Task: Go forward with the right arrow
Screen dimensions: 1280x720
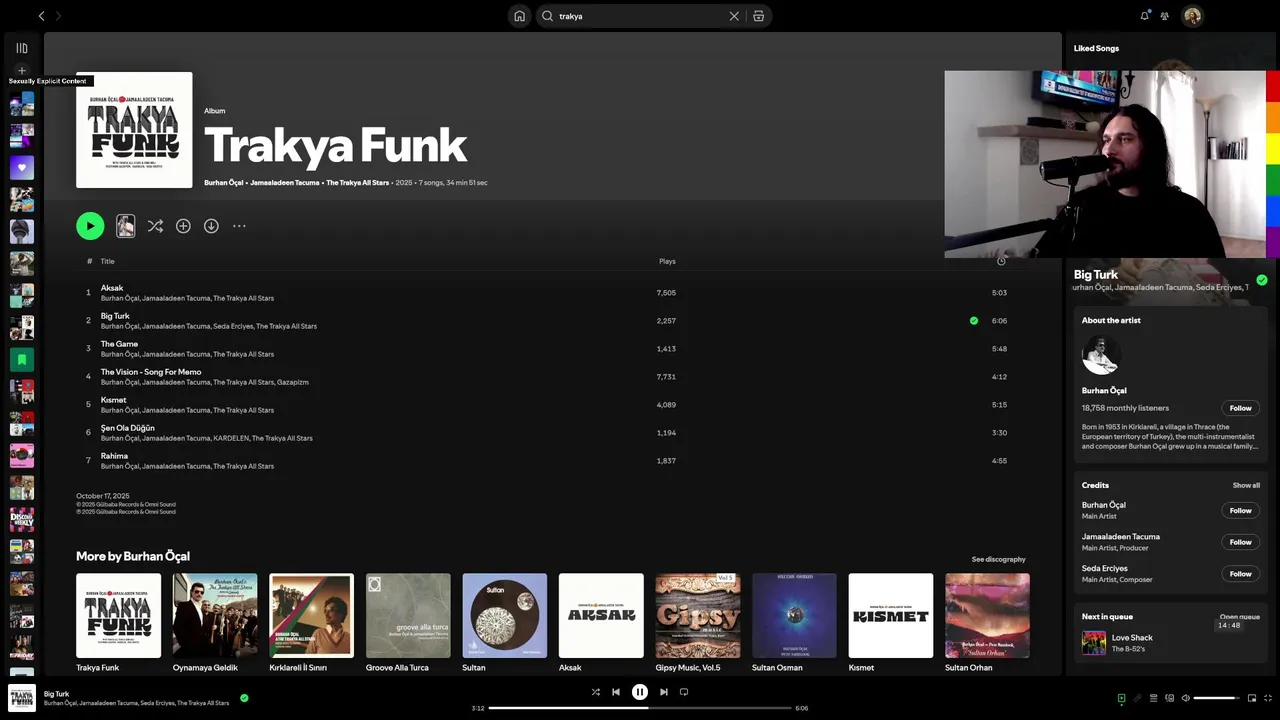Action: [x=58, y=16]
